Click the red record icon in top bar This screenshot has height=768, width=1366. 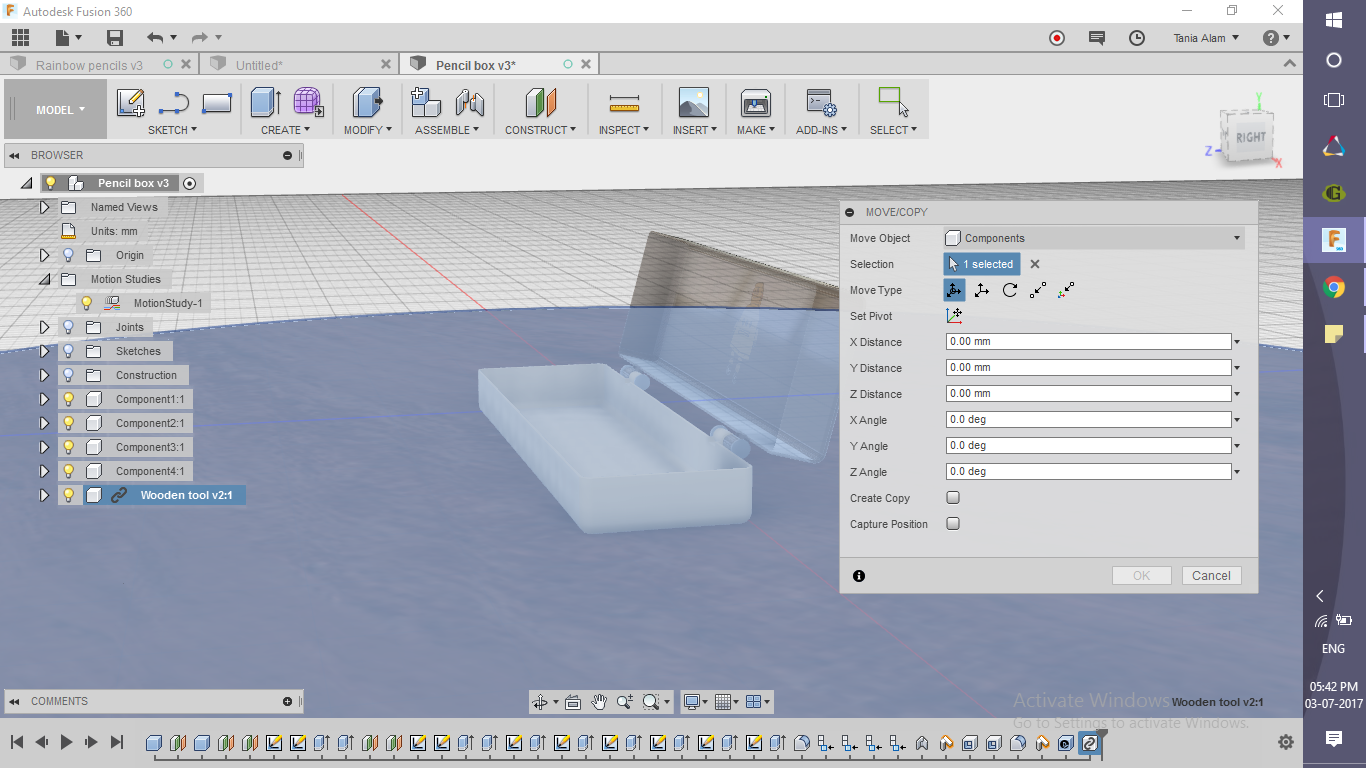click(1057, 38)
